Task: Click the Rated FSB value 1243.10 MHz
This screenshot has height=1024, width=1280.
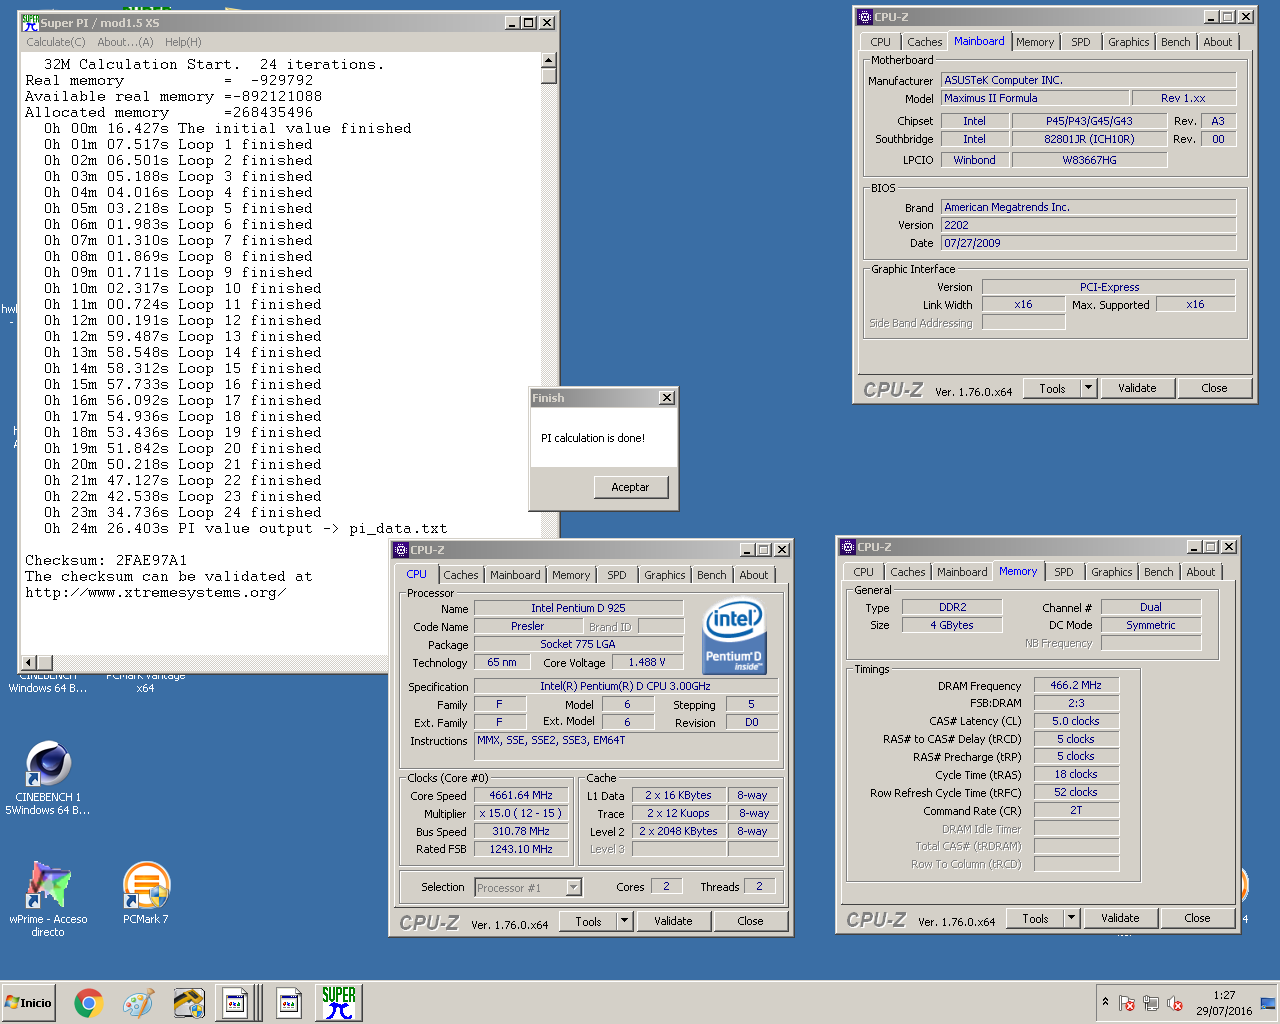Action: (x=521, y=849)
